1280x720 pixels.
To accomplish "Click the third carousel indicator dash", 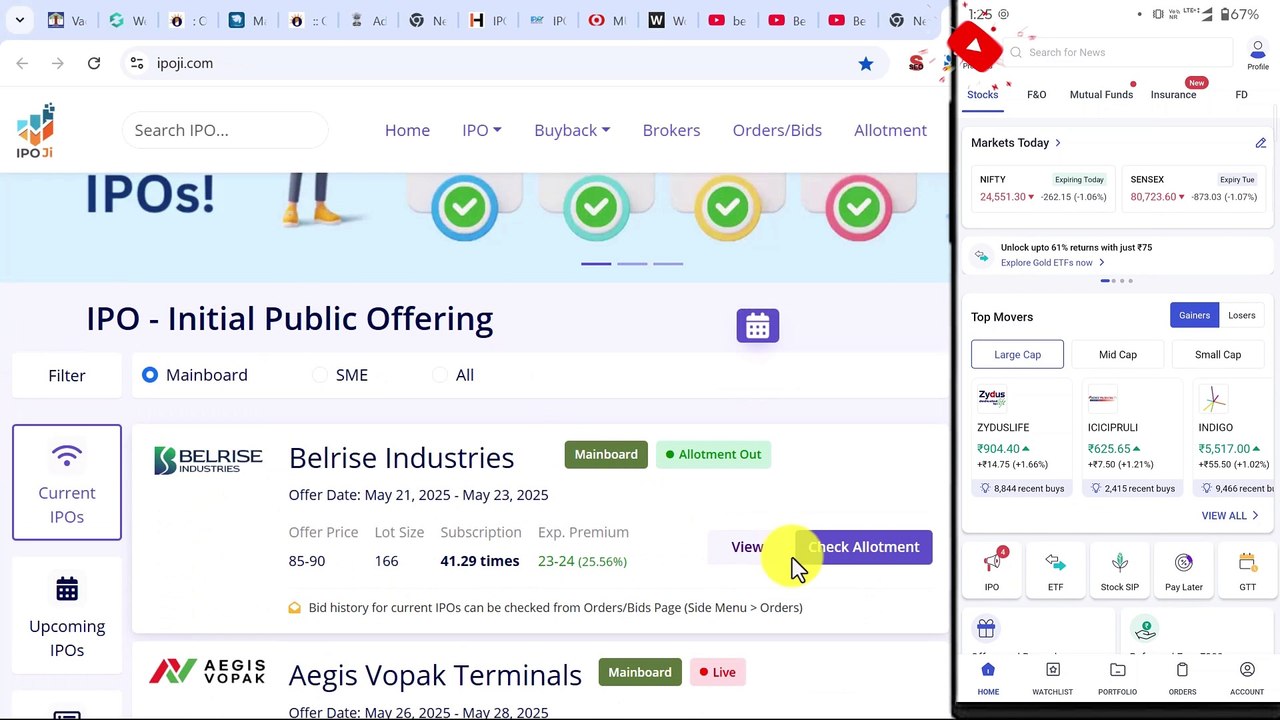I will pyautogui.click(x=668, y=264).
